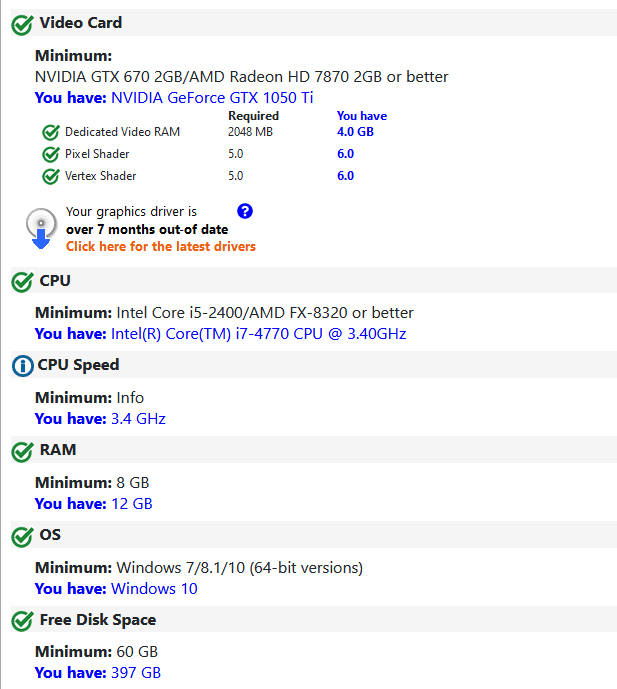The image size is (617, 689).
Task: Click 'Windows 7/8.1/10 (64-bit versions)' text
Action: point(240,568)
